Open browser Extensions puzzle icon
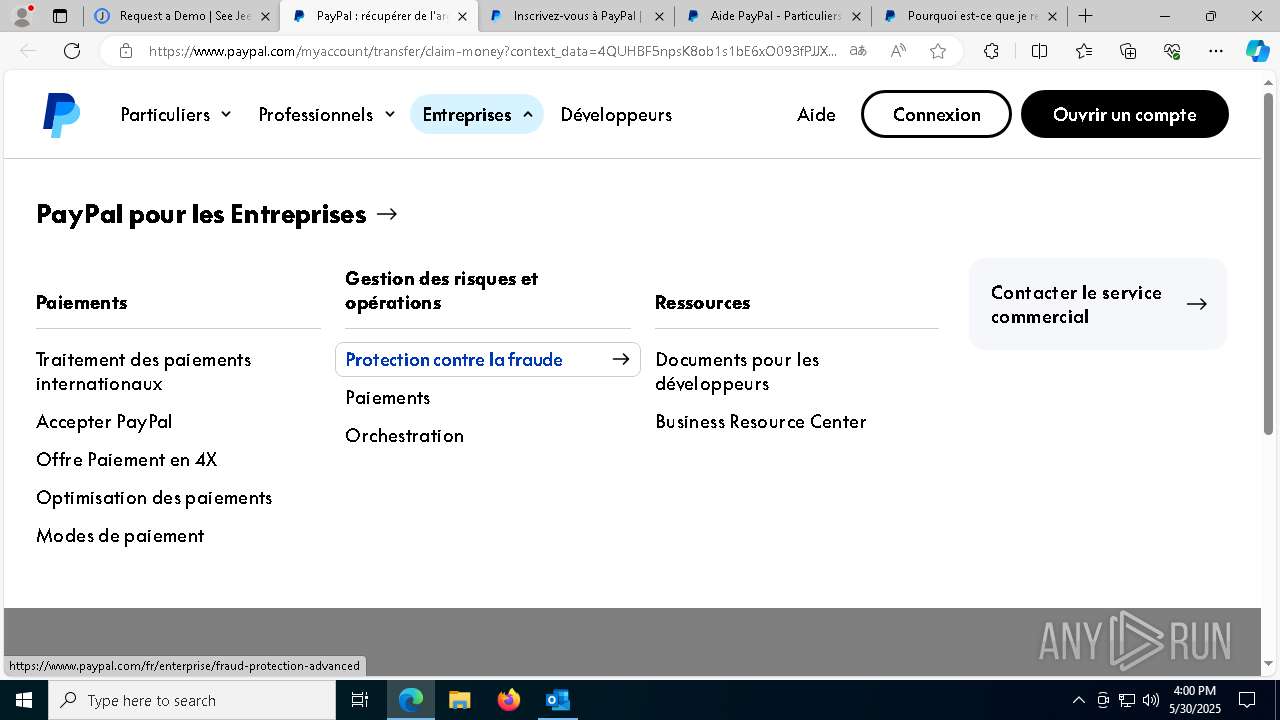 coord(991,51)
